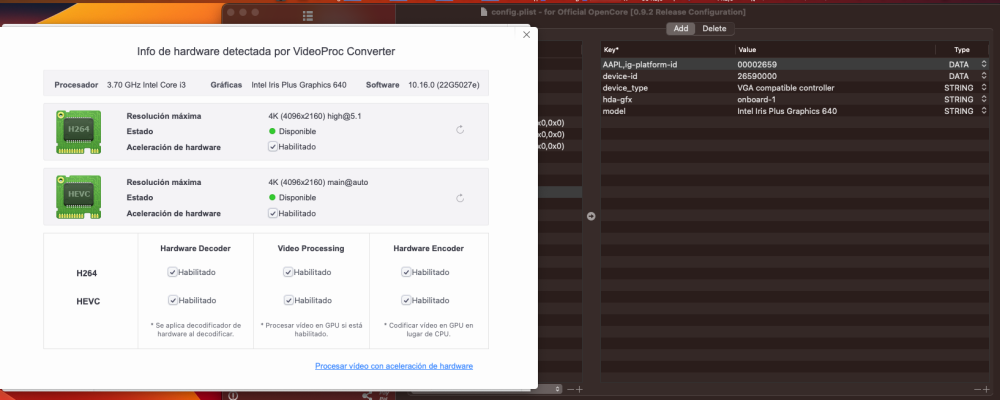The image size is (1000, 400).
Task: Select the value 00002659
Action: coord(757,64)
